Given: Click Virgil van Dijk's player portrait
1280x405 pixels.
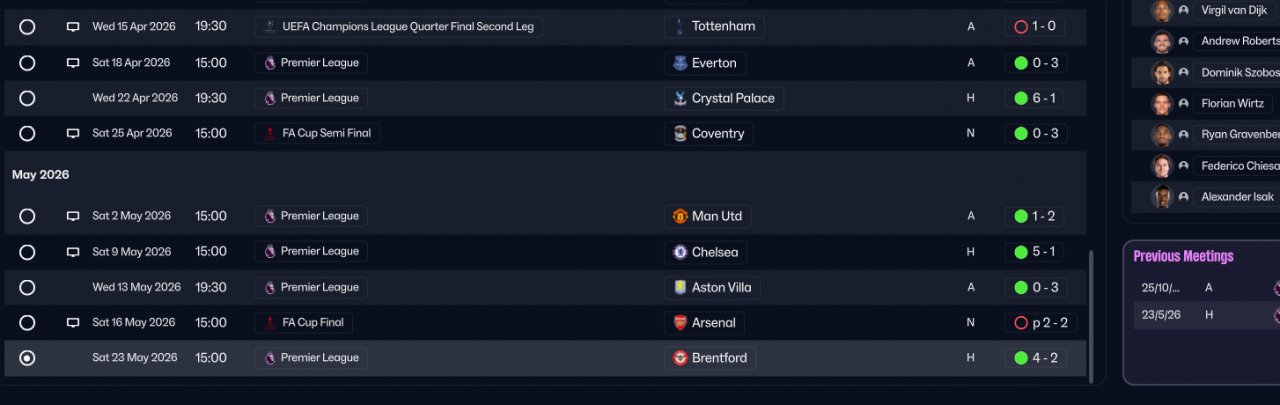Looking at the screenshot, I should coord(1161,11).
